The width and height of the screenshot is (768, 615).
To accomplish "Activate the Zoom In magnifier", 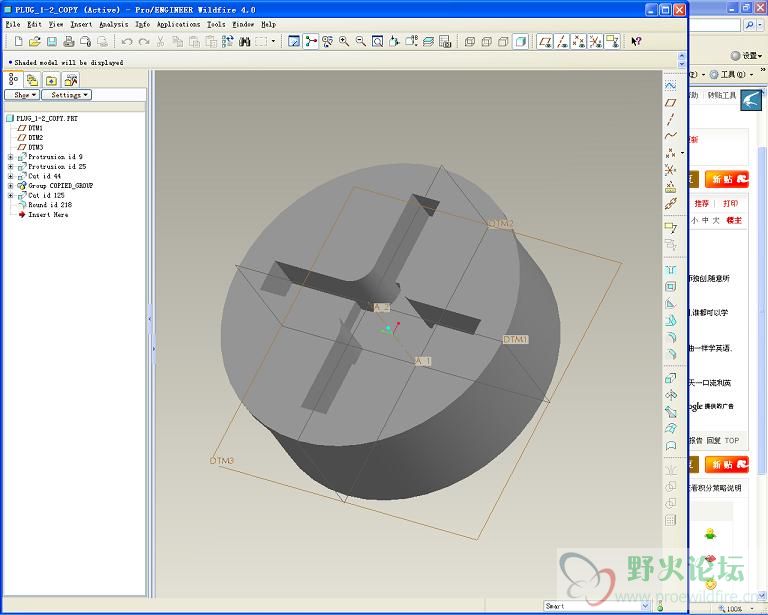I will (x=344, y=42).
